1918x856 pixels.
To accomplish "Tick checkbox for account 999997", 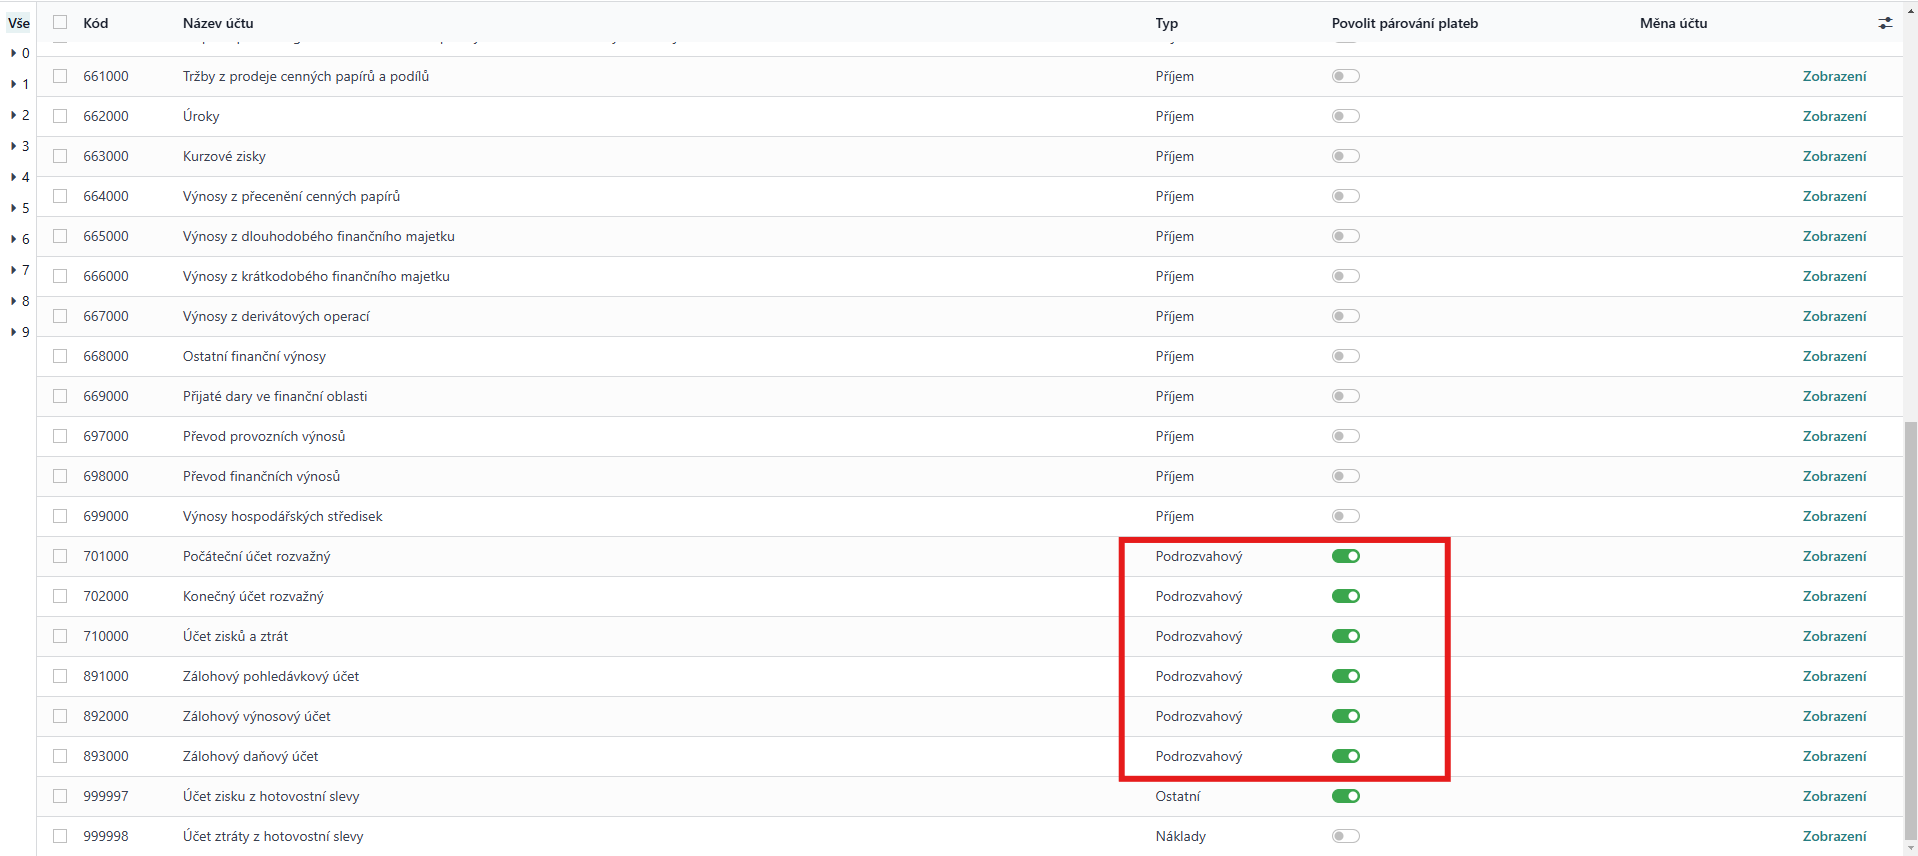I will (60, 796).
